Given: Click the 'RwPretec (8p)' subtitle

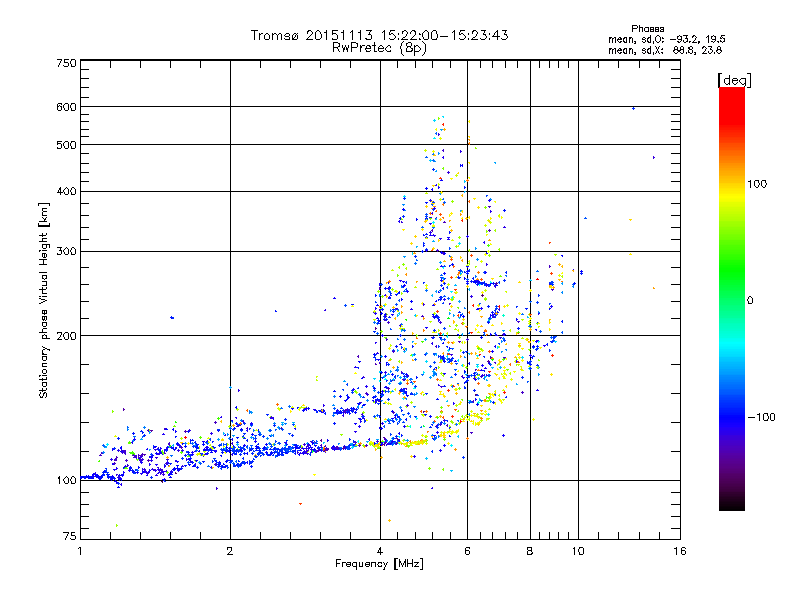Looking at the screenshot, I should [x=379, y=48].
